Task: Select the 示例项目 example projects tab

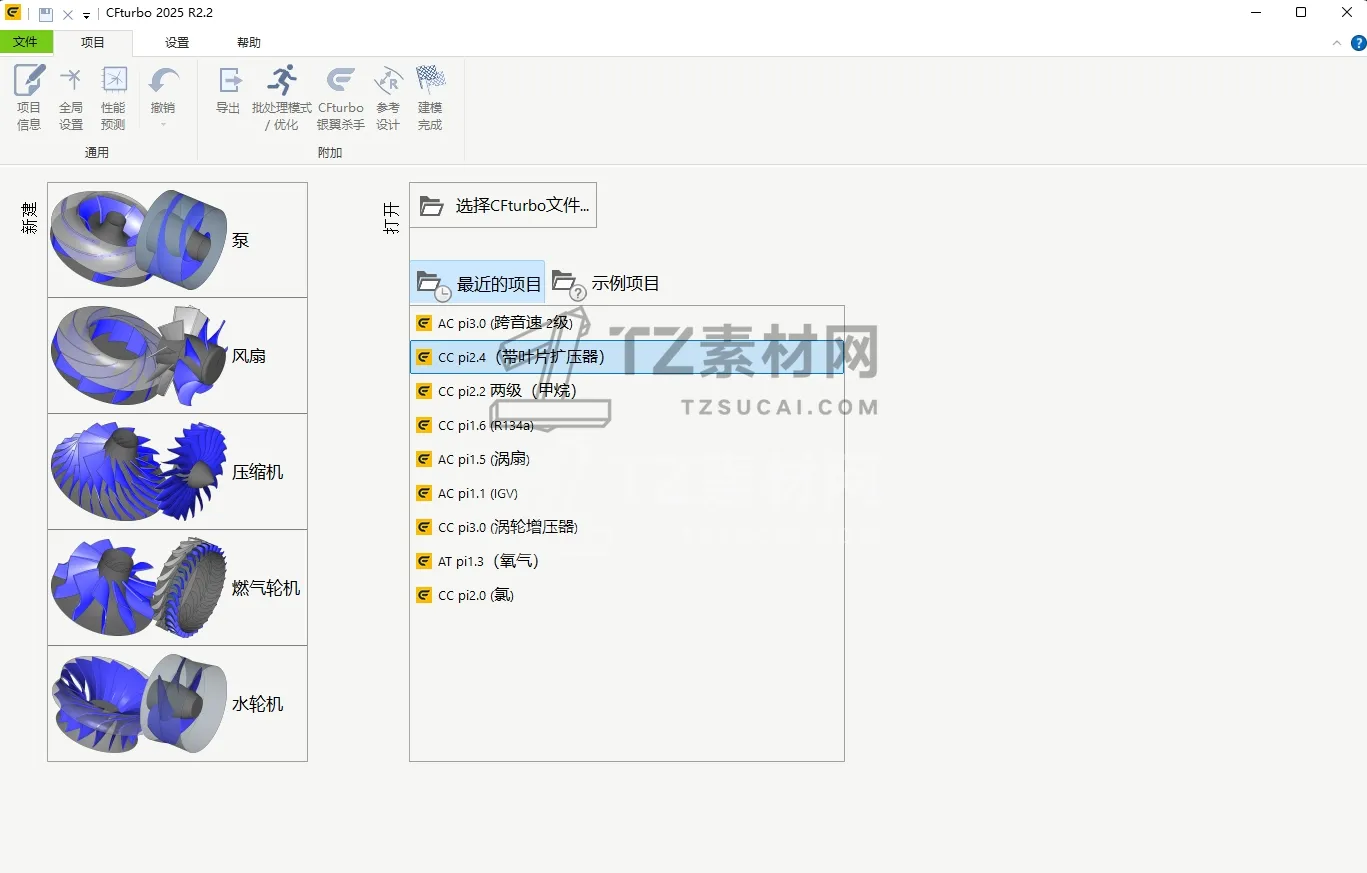Action: tap(606, 283)
